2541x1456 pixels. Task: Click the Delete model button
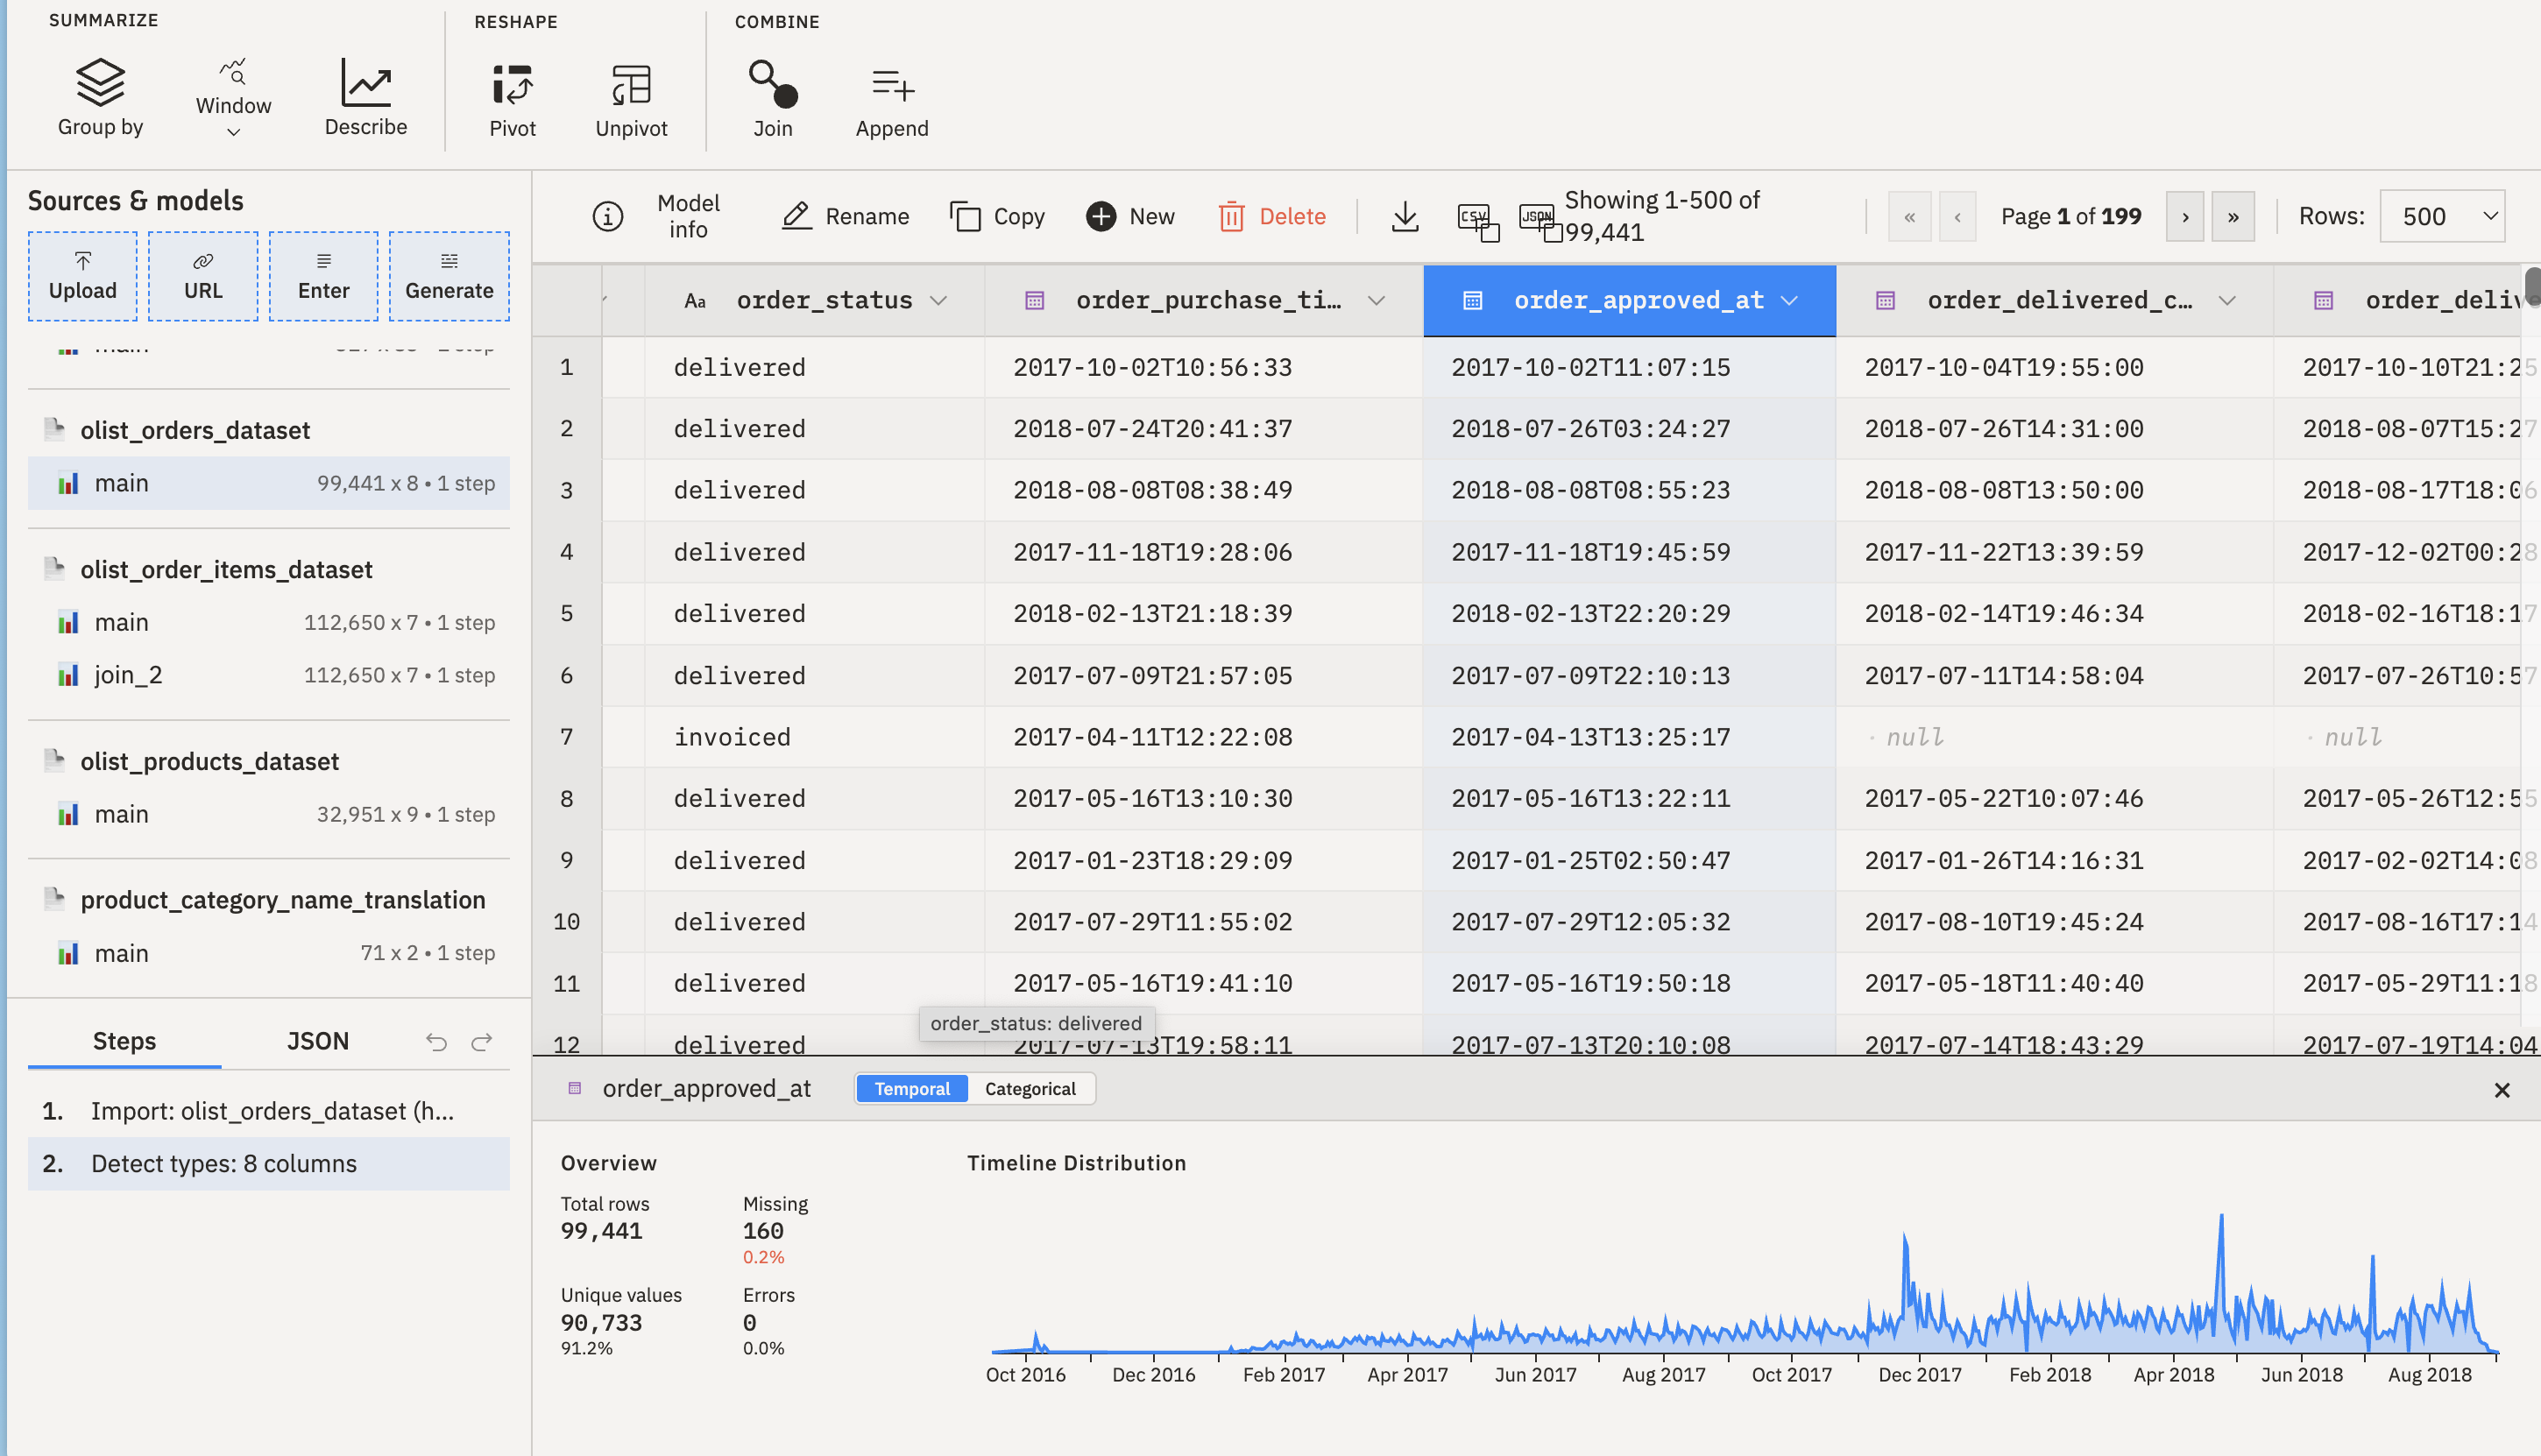[x=1272, y=216]
